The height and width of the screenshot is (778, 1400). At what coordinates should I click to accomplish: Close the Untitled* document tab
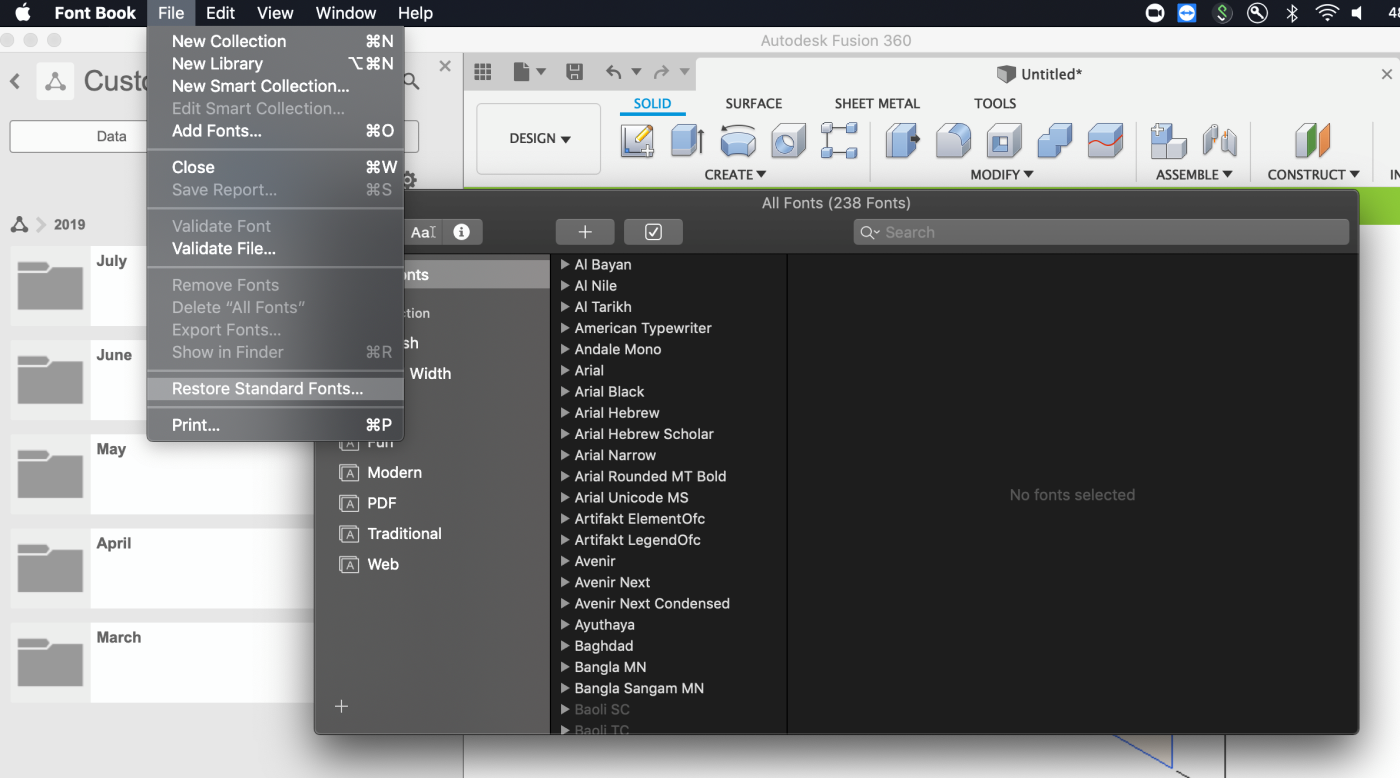[x=1386, y=74]
